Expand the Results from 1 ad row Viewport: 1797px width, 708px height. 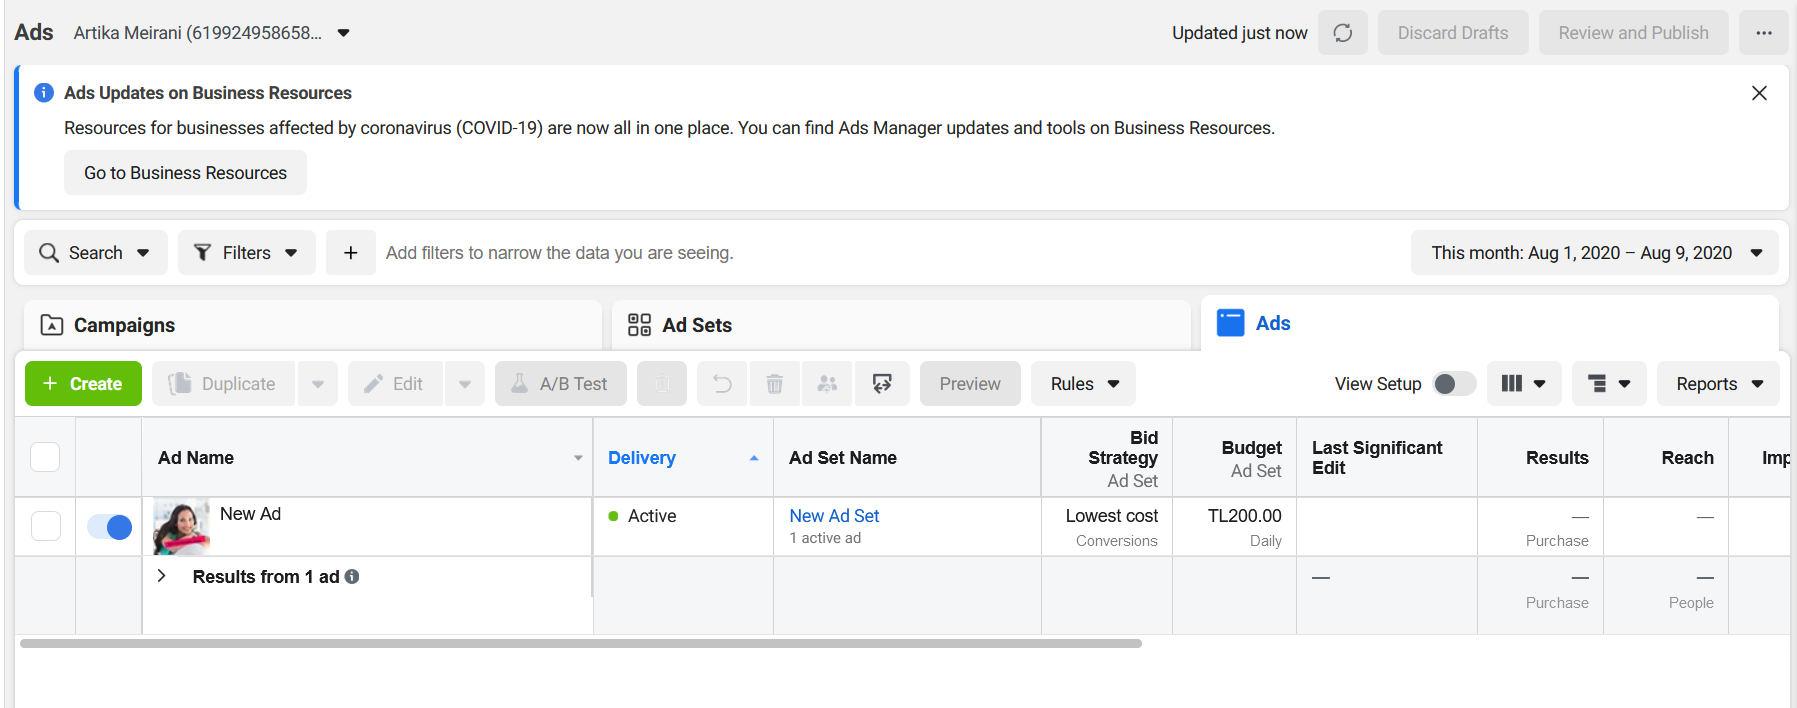(161, 576)
